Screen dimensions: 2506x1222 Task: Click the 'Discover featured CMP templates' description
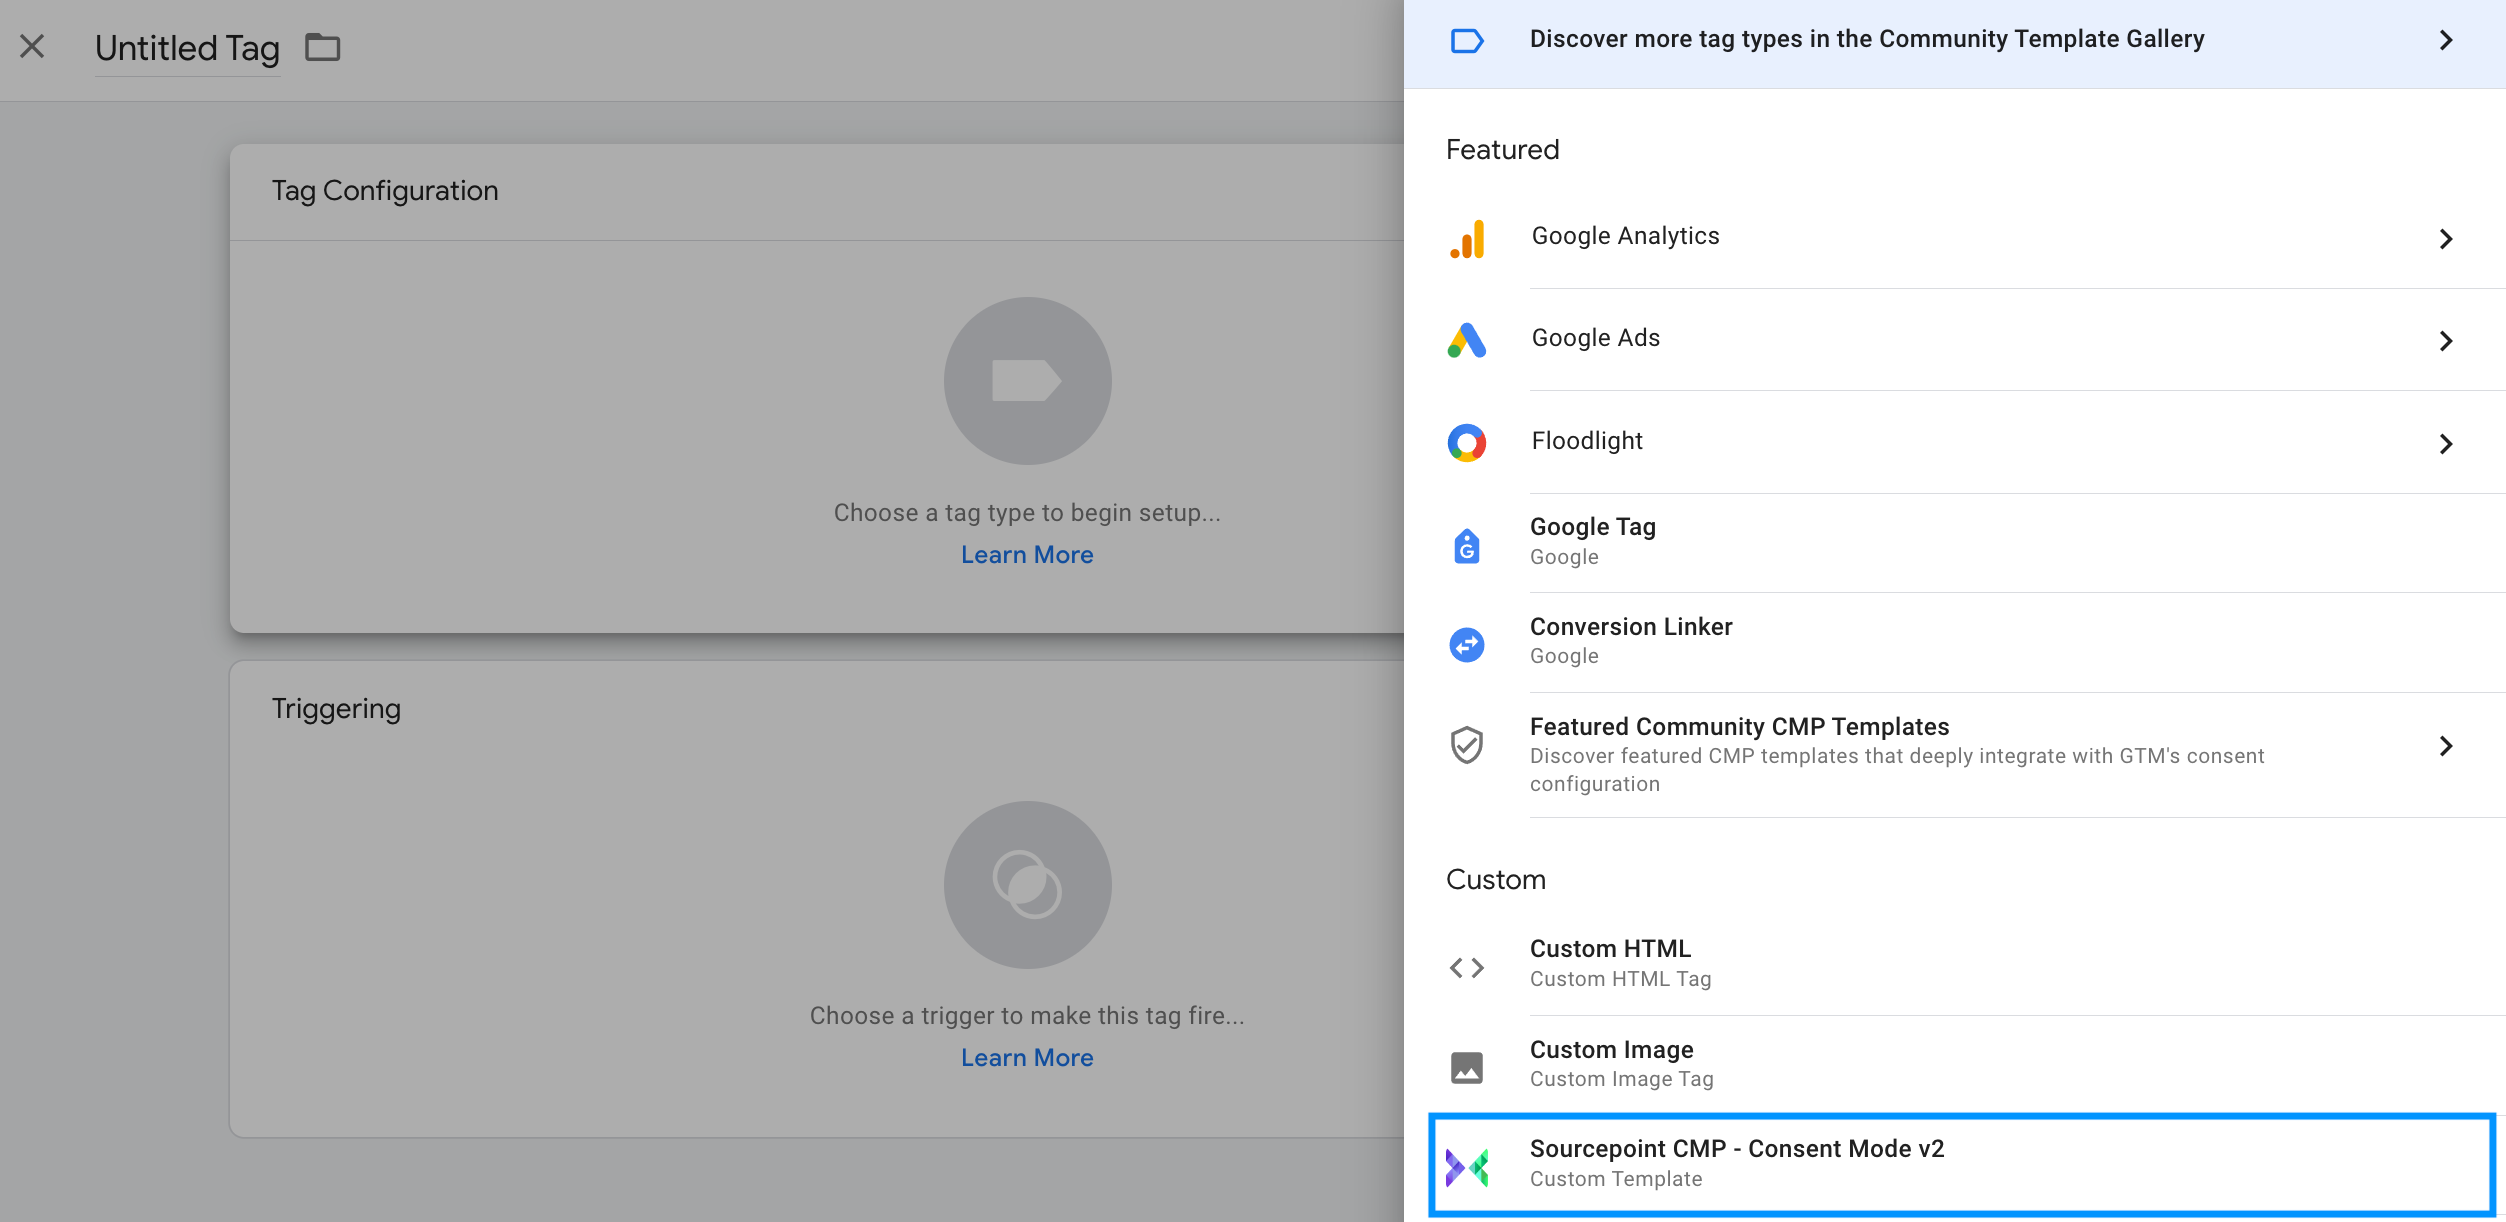pyautogui.click(x=1897, y=770)
